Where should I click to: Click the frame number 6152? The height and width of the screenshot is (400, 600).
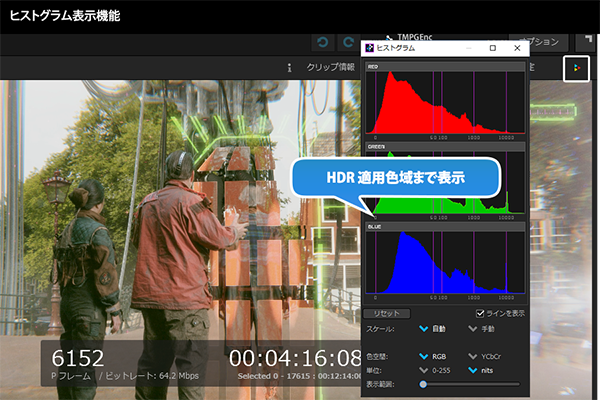pyautogui.click(x=78, y=358)
